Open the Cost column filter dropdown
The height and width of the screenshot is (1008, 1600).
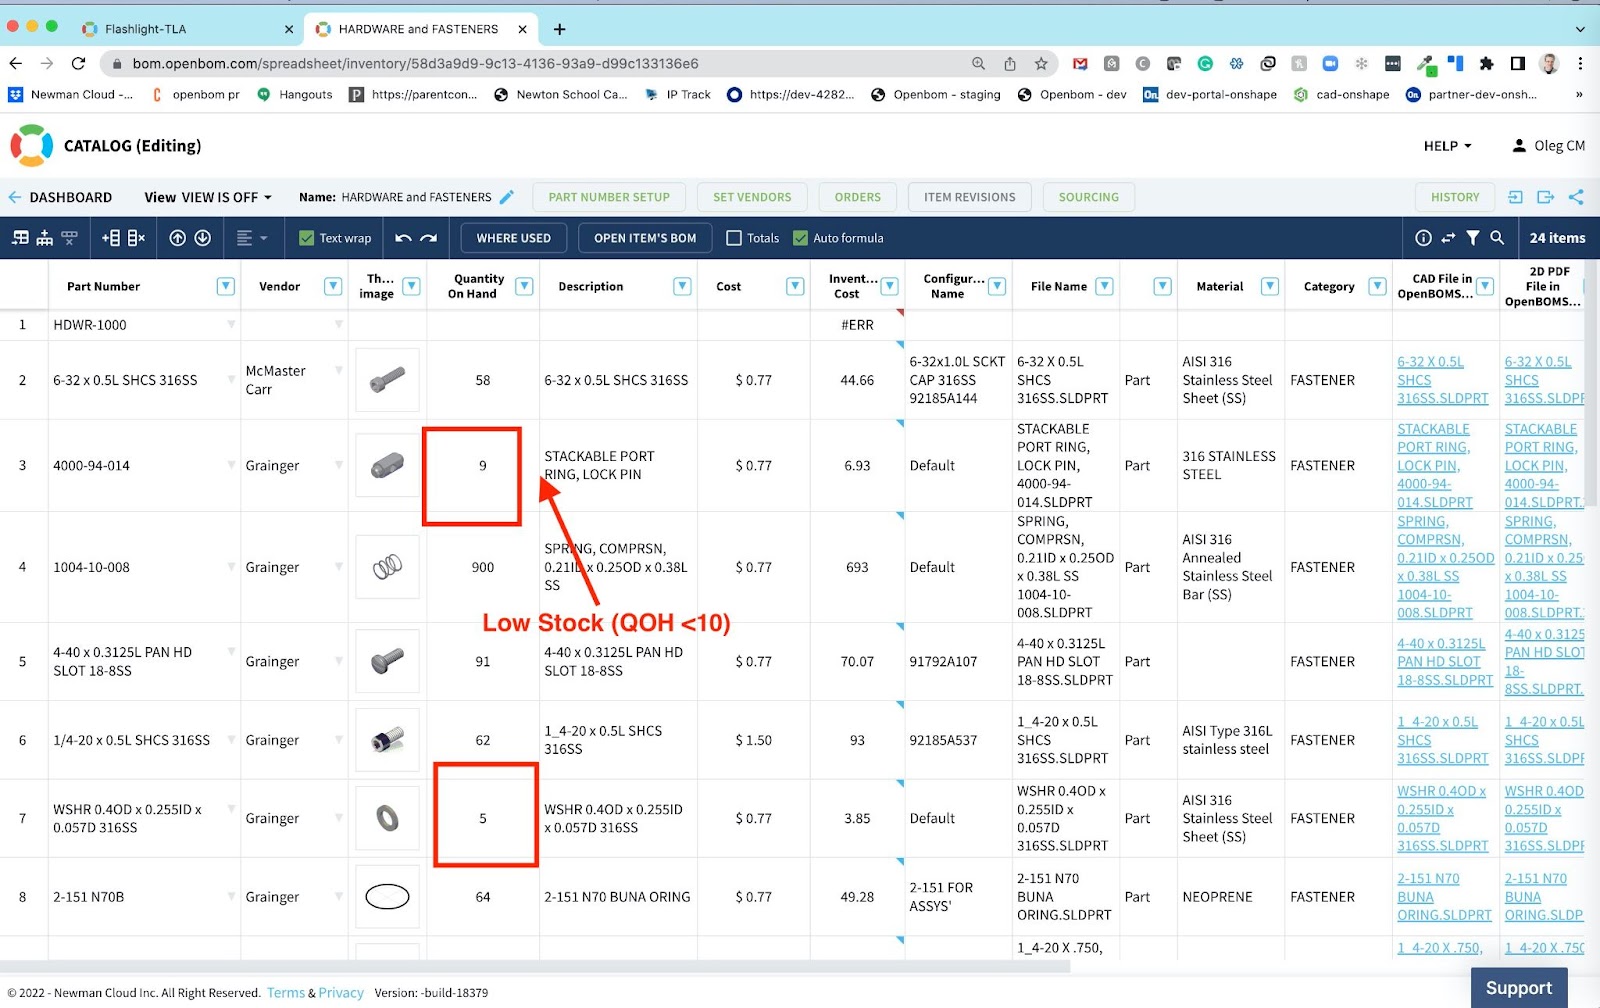click(795, 286)
